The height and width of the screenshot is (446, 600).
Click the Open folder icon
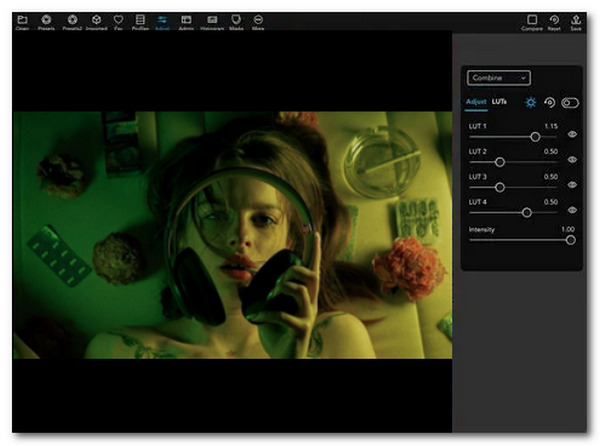coord(22,20)
